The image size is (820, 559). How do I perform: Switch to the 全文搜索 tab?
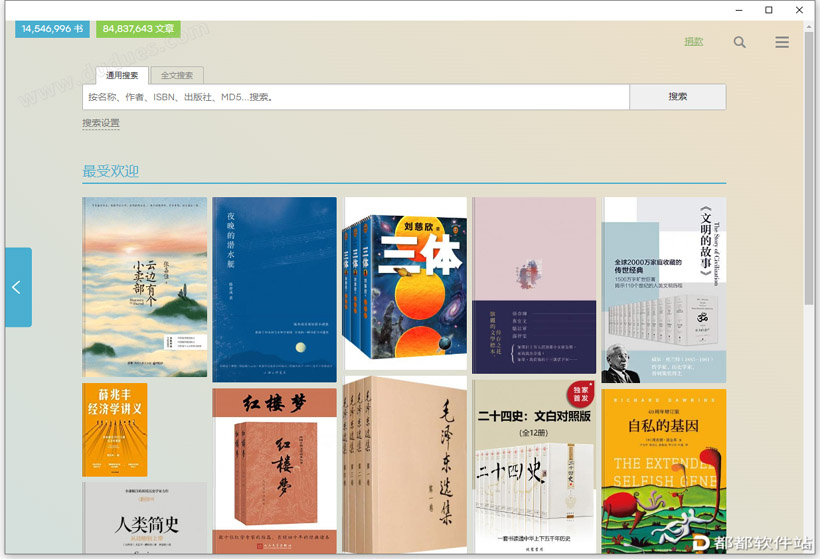[x=177, y=75]
